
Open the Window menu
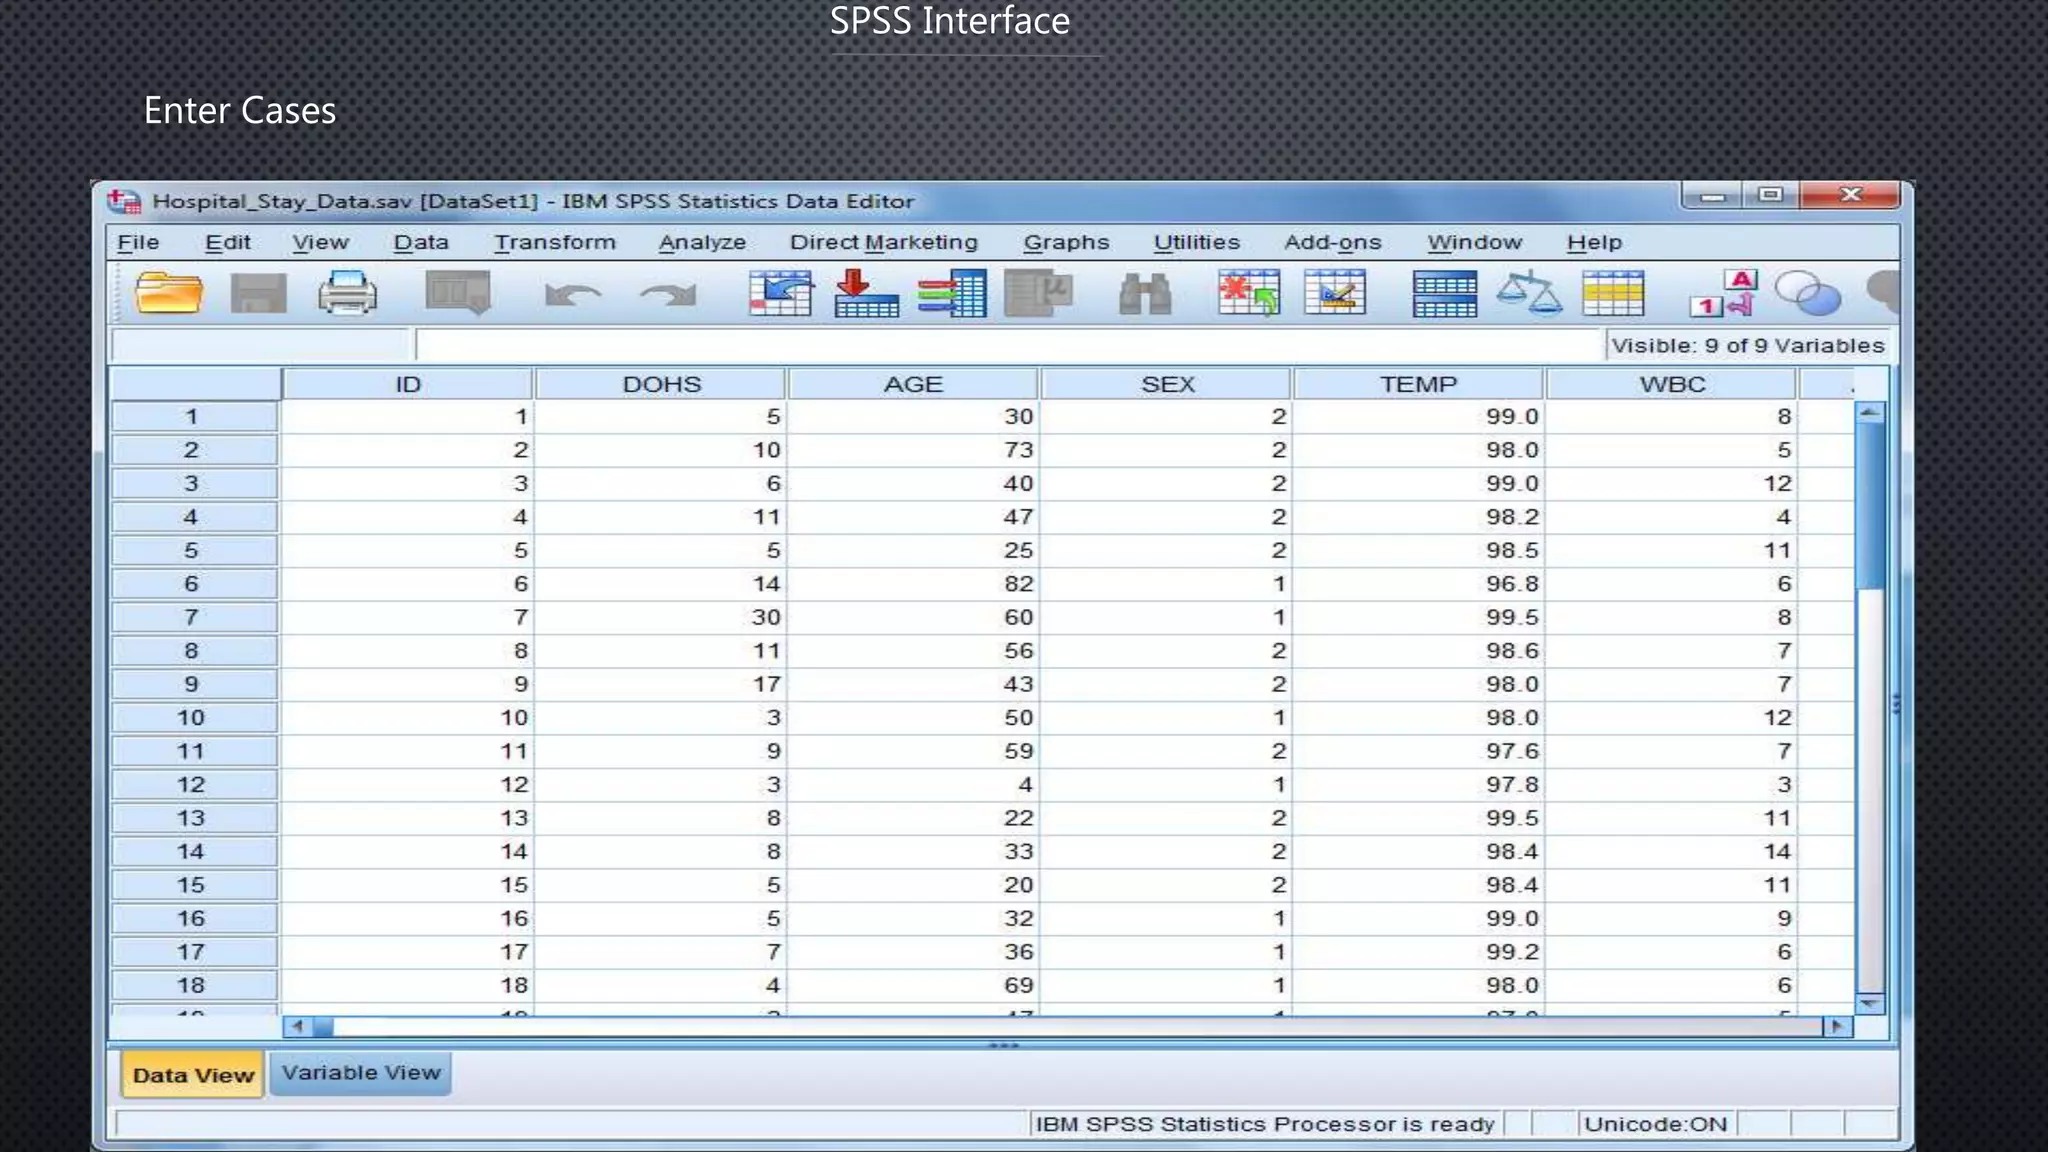(x=1474, y=242)
